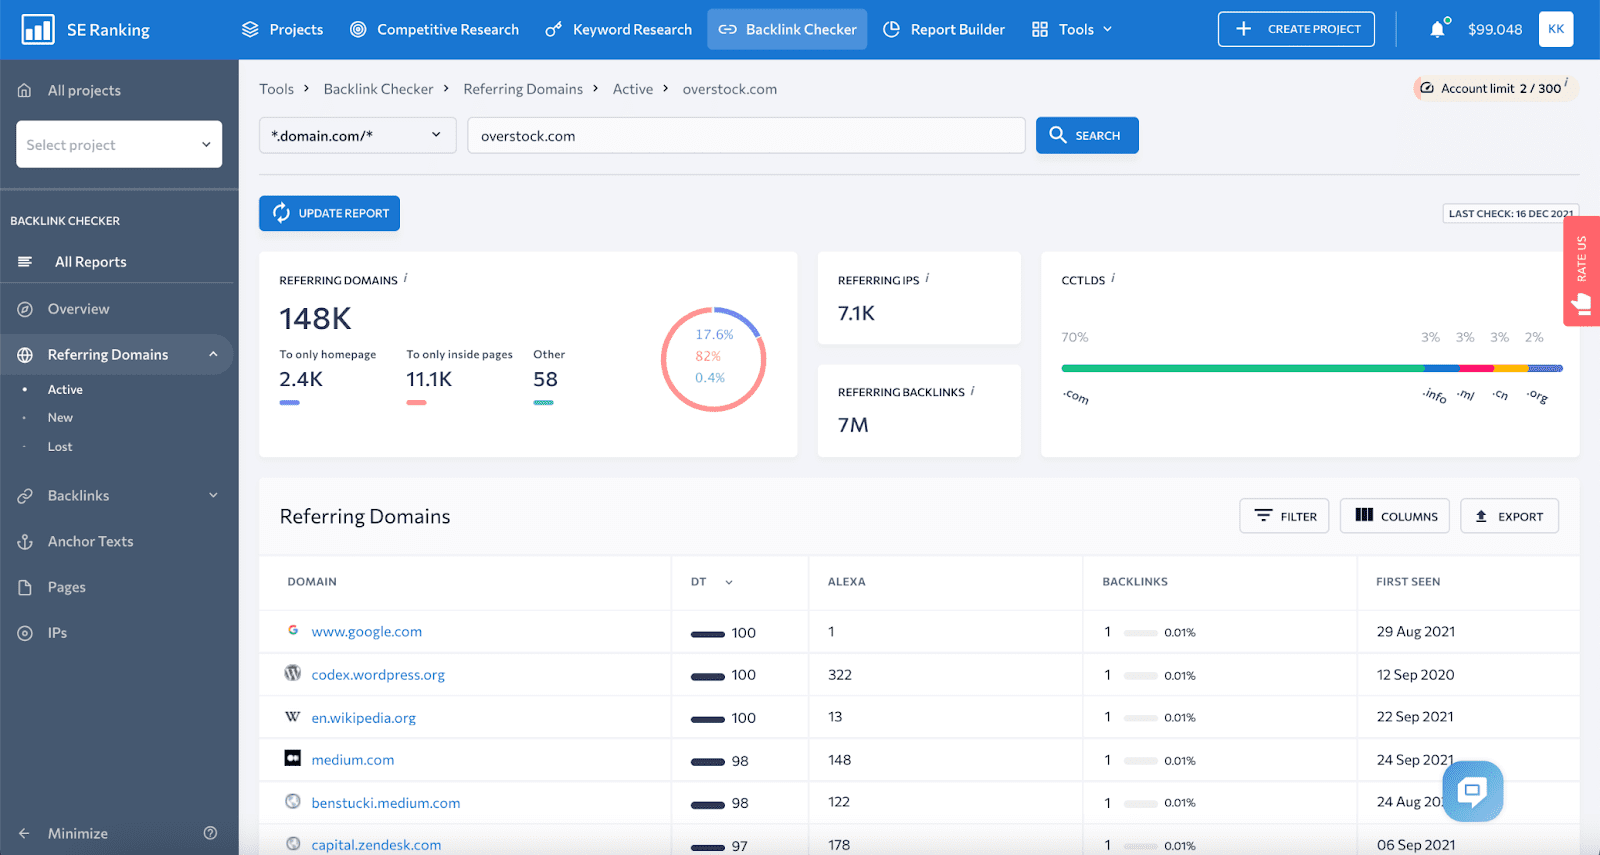Select the Backlink Checker tab

click(787, 29)
